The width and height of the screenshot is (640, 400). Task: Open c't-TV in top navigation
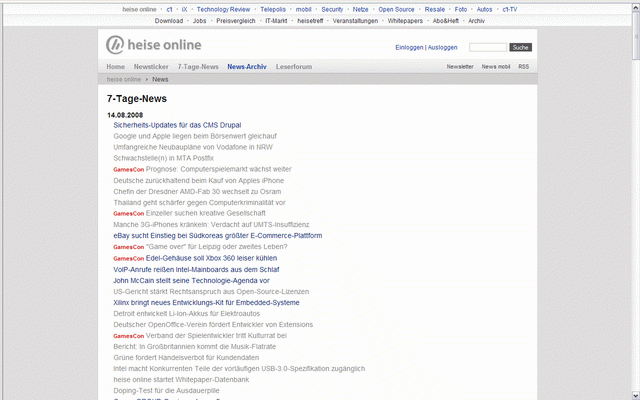[x=510, y=9]
